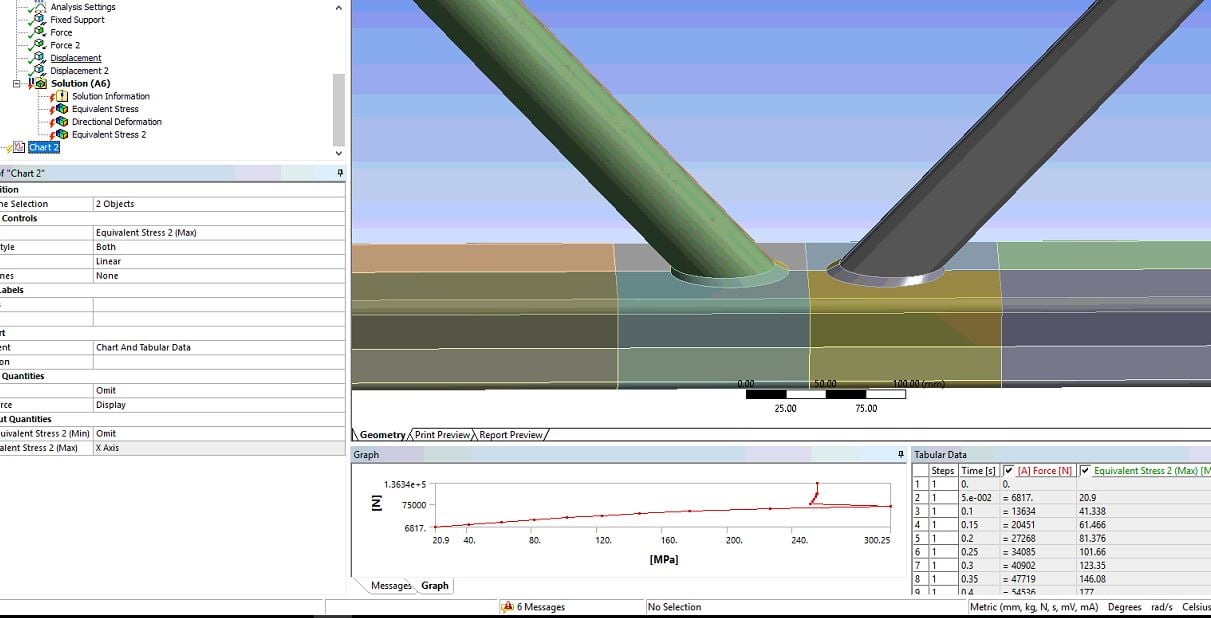Viewport: 1211px width, 618px height.
Task: Click the '5.e-002' time cell
Action: (x=978, y=497)
